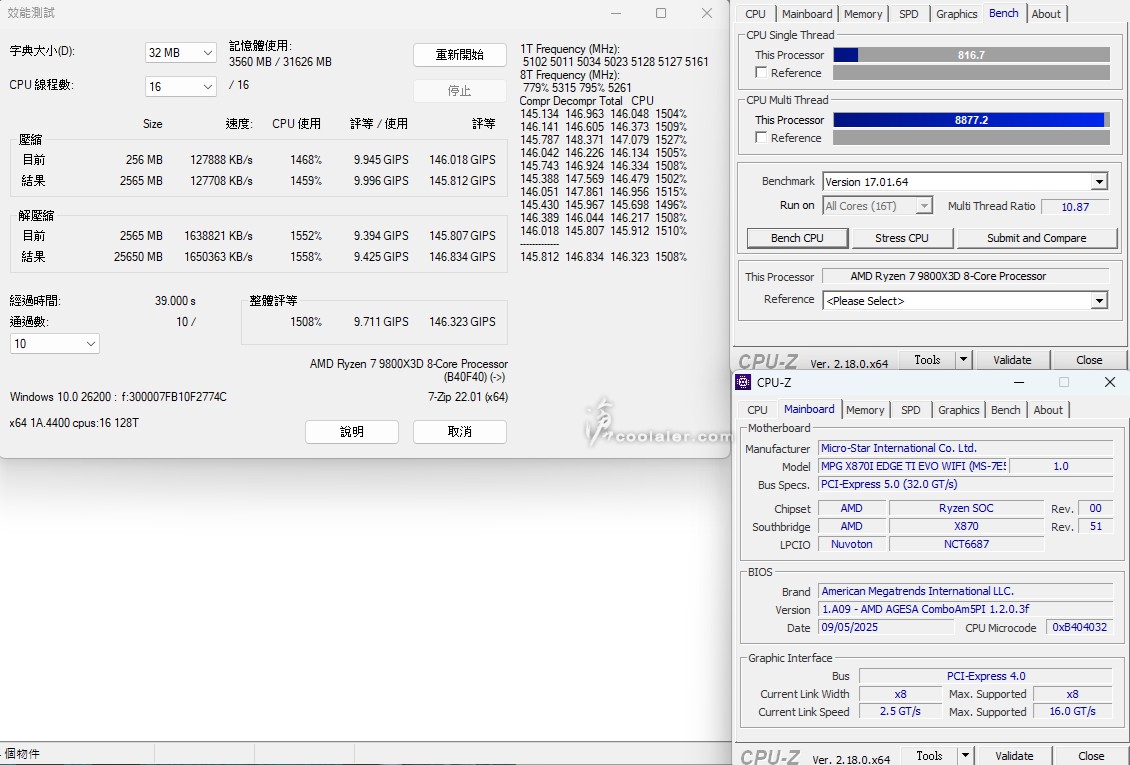Click the Stress CPU button
This screenshot has width=1130, height=765.
(x=902, y=238)
